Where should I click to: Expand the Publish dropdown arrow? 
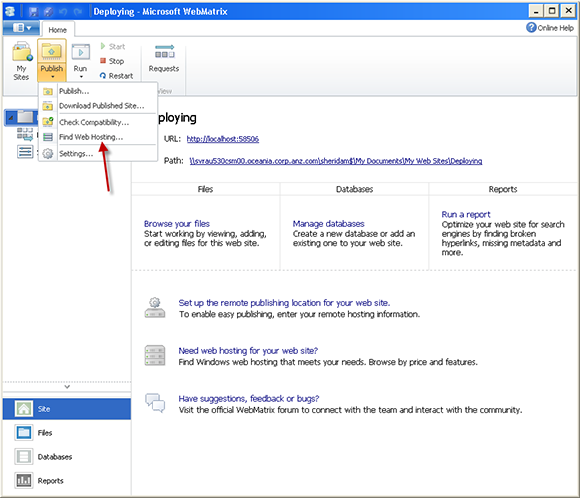pyautogui.click(x=52, y=77)
